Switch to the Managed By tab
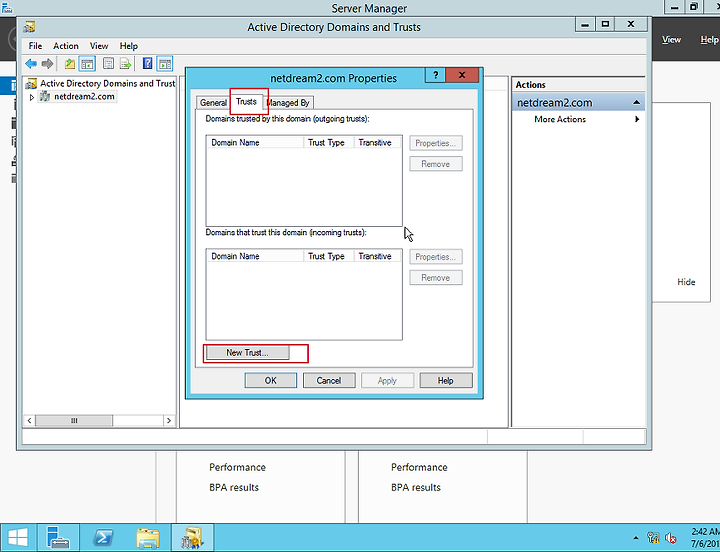The height and width of the screenshot is (552, 720). click(x=288, y=102)
